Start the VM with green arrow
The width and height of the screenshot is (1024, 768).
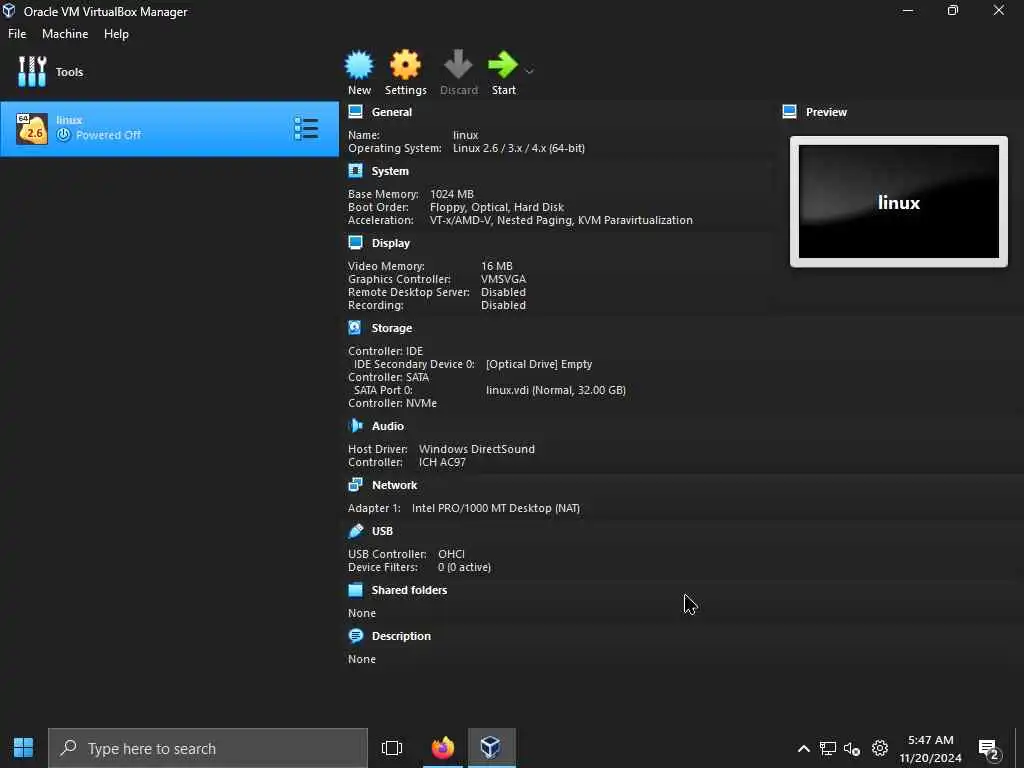point(503,65)
